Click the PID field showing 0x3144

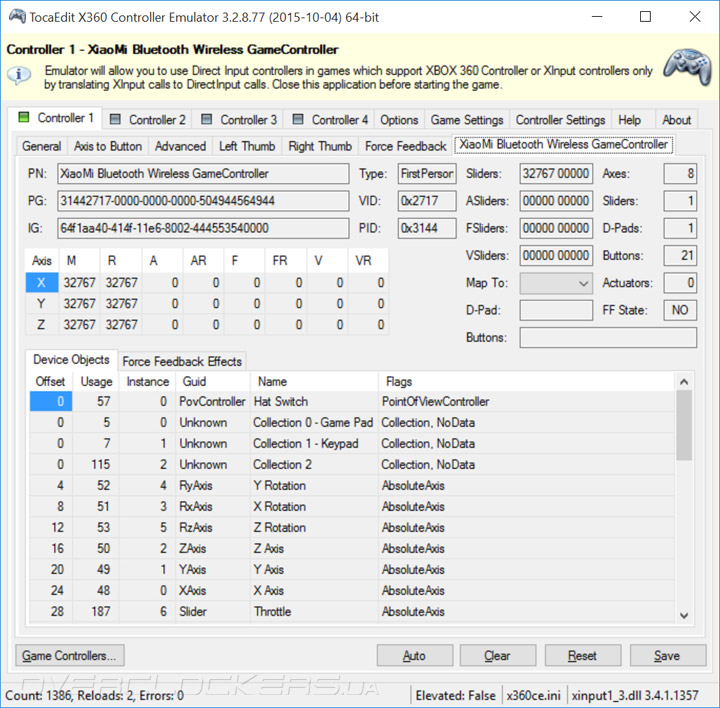click(x=427, y=228)
